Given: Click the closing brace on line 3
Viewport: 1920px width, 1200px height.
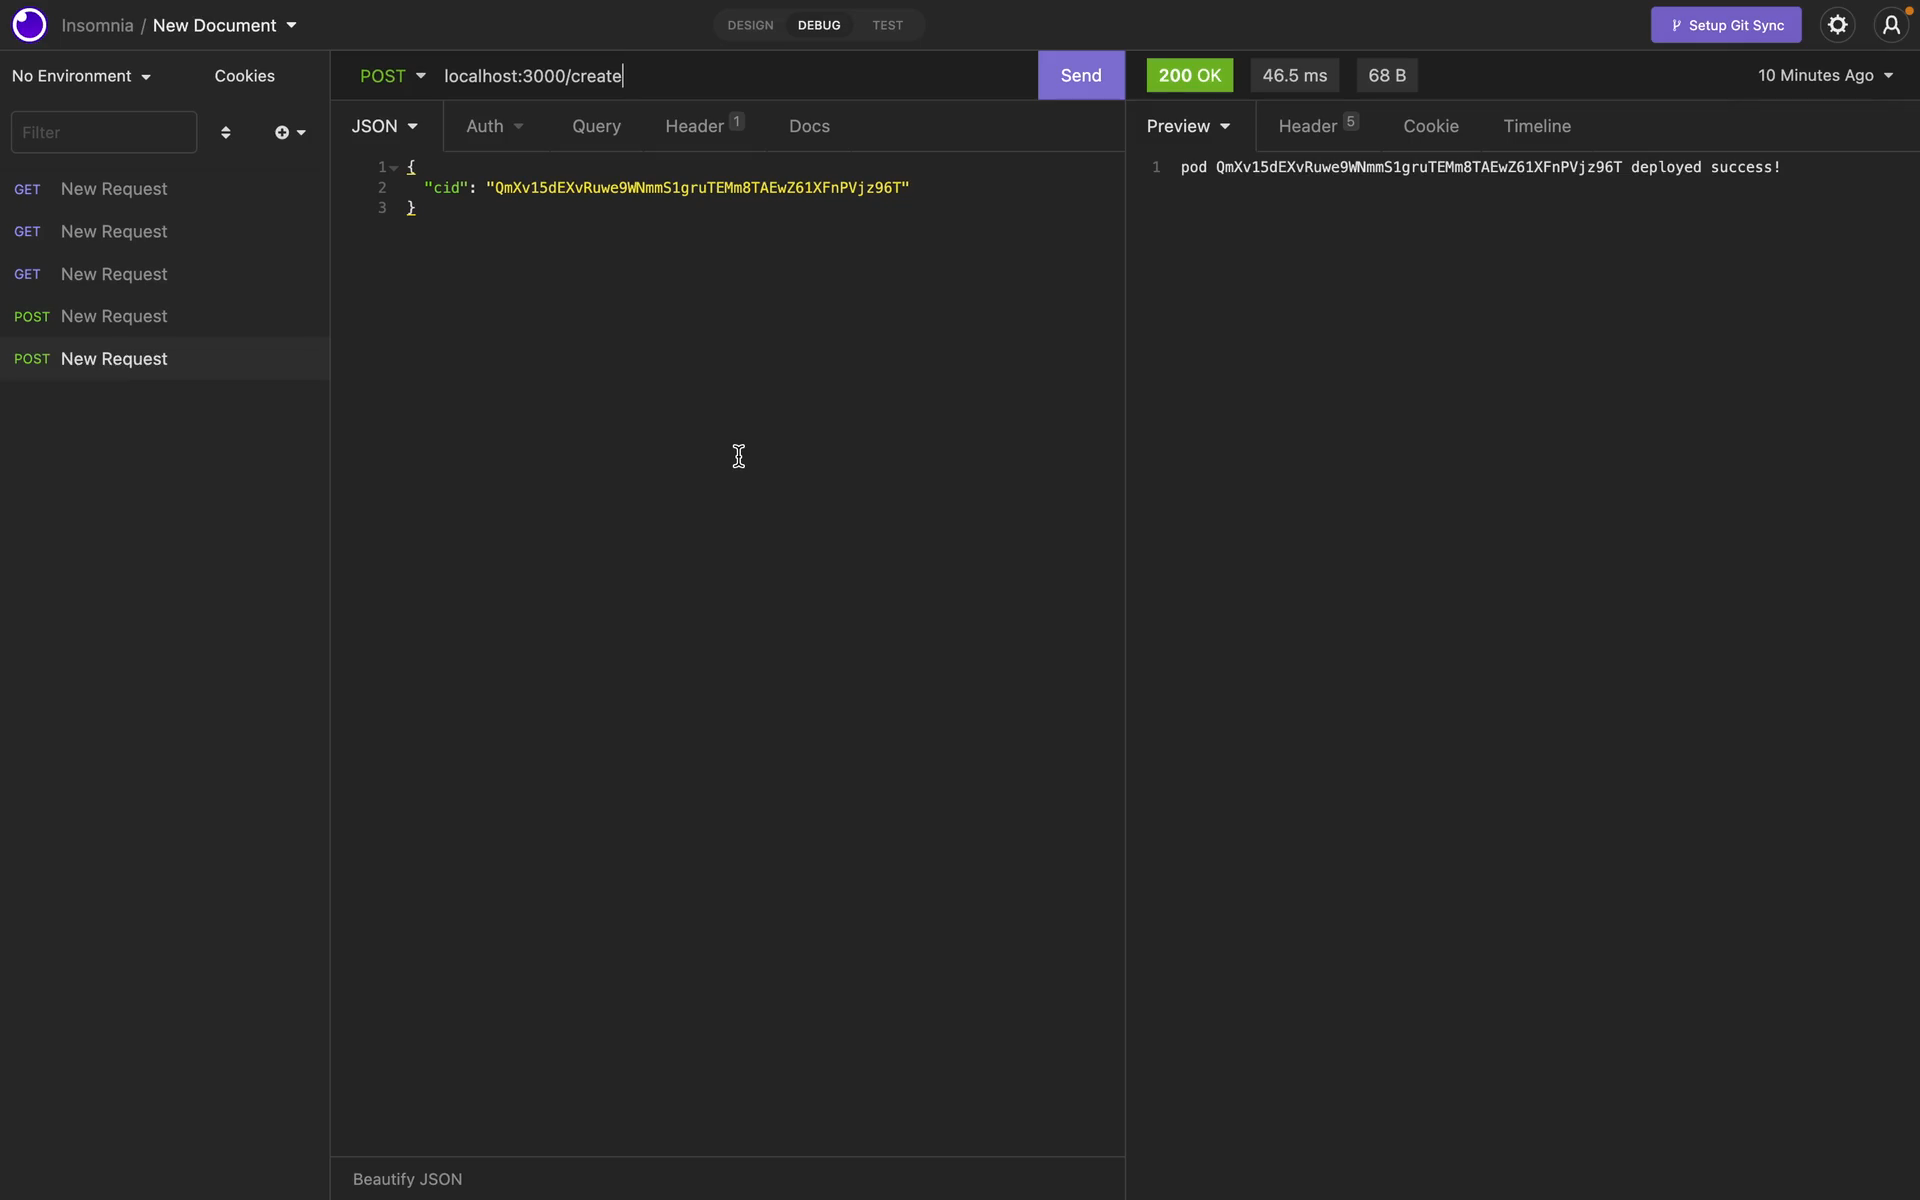Looking at the screenshot, I should coord(411,208).
